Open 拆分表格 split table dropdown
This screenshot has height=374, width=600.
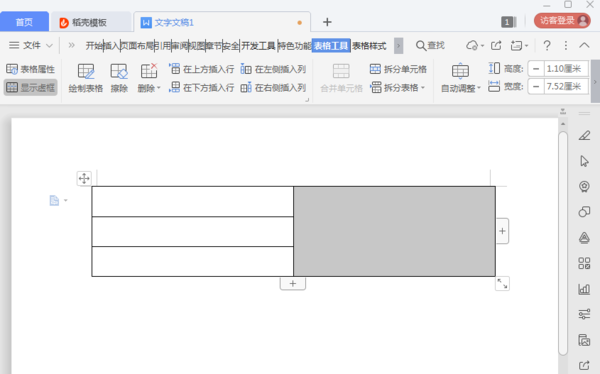click(397, 88)
